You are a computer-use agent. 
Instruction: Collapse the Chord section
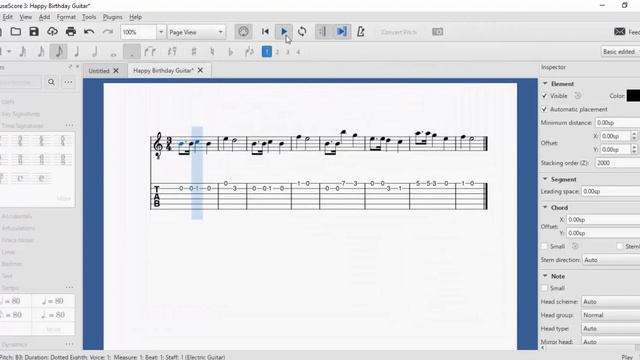tap(545, 207)
